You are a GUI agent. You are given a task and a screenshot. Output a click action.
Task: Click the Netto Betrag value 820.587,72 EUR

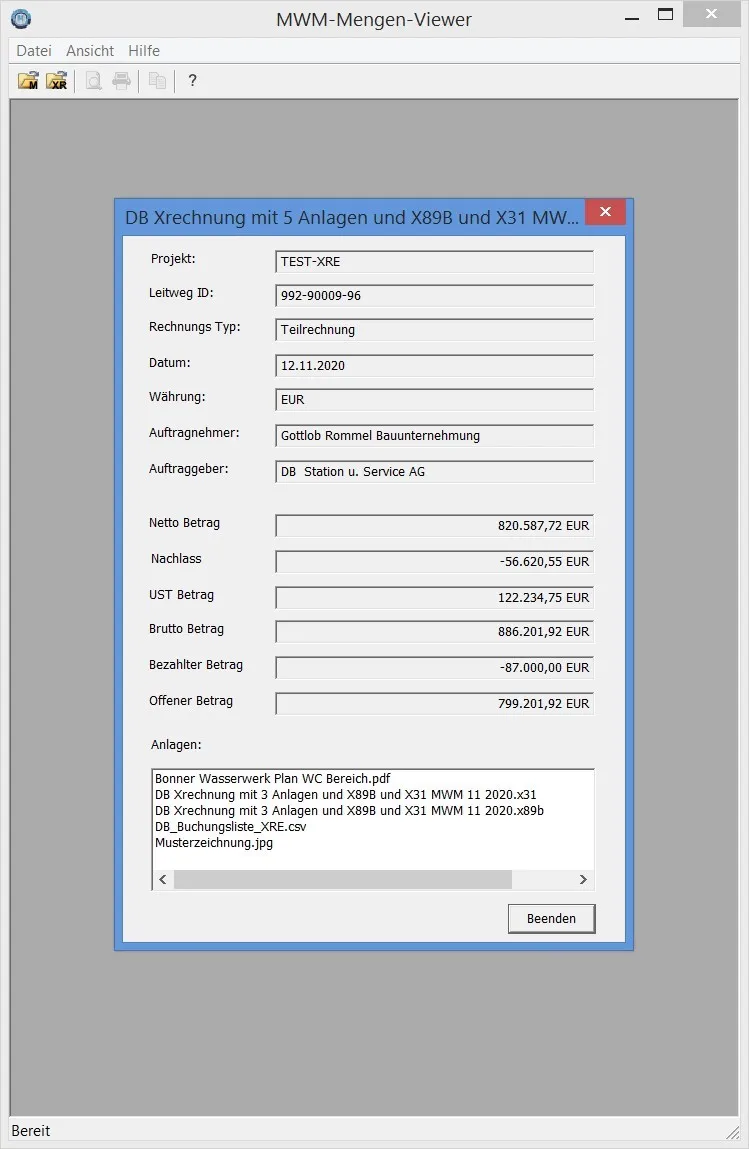tap(435, 525)
